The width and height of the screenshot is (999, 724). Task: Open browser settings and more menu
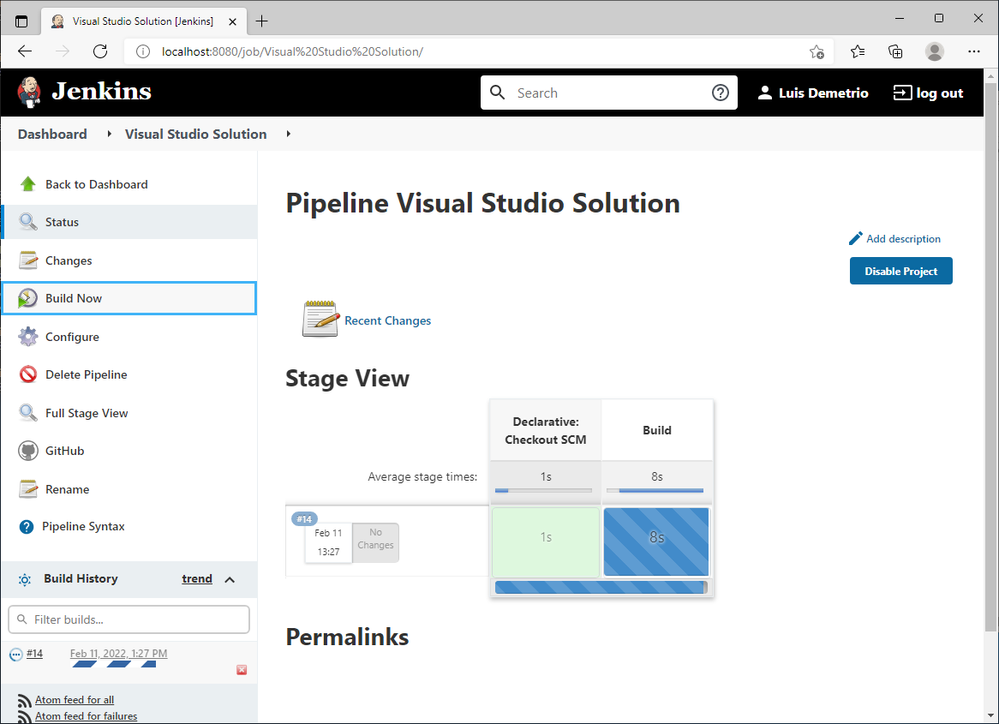(974, 52)
